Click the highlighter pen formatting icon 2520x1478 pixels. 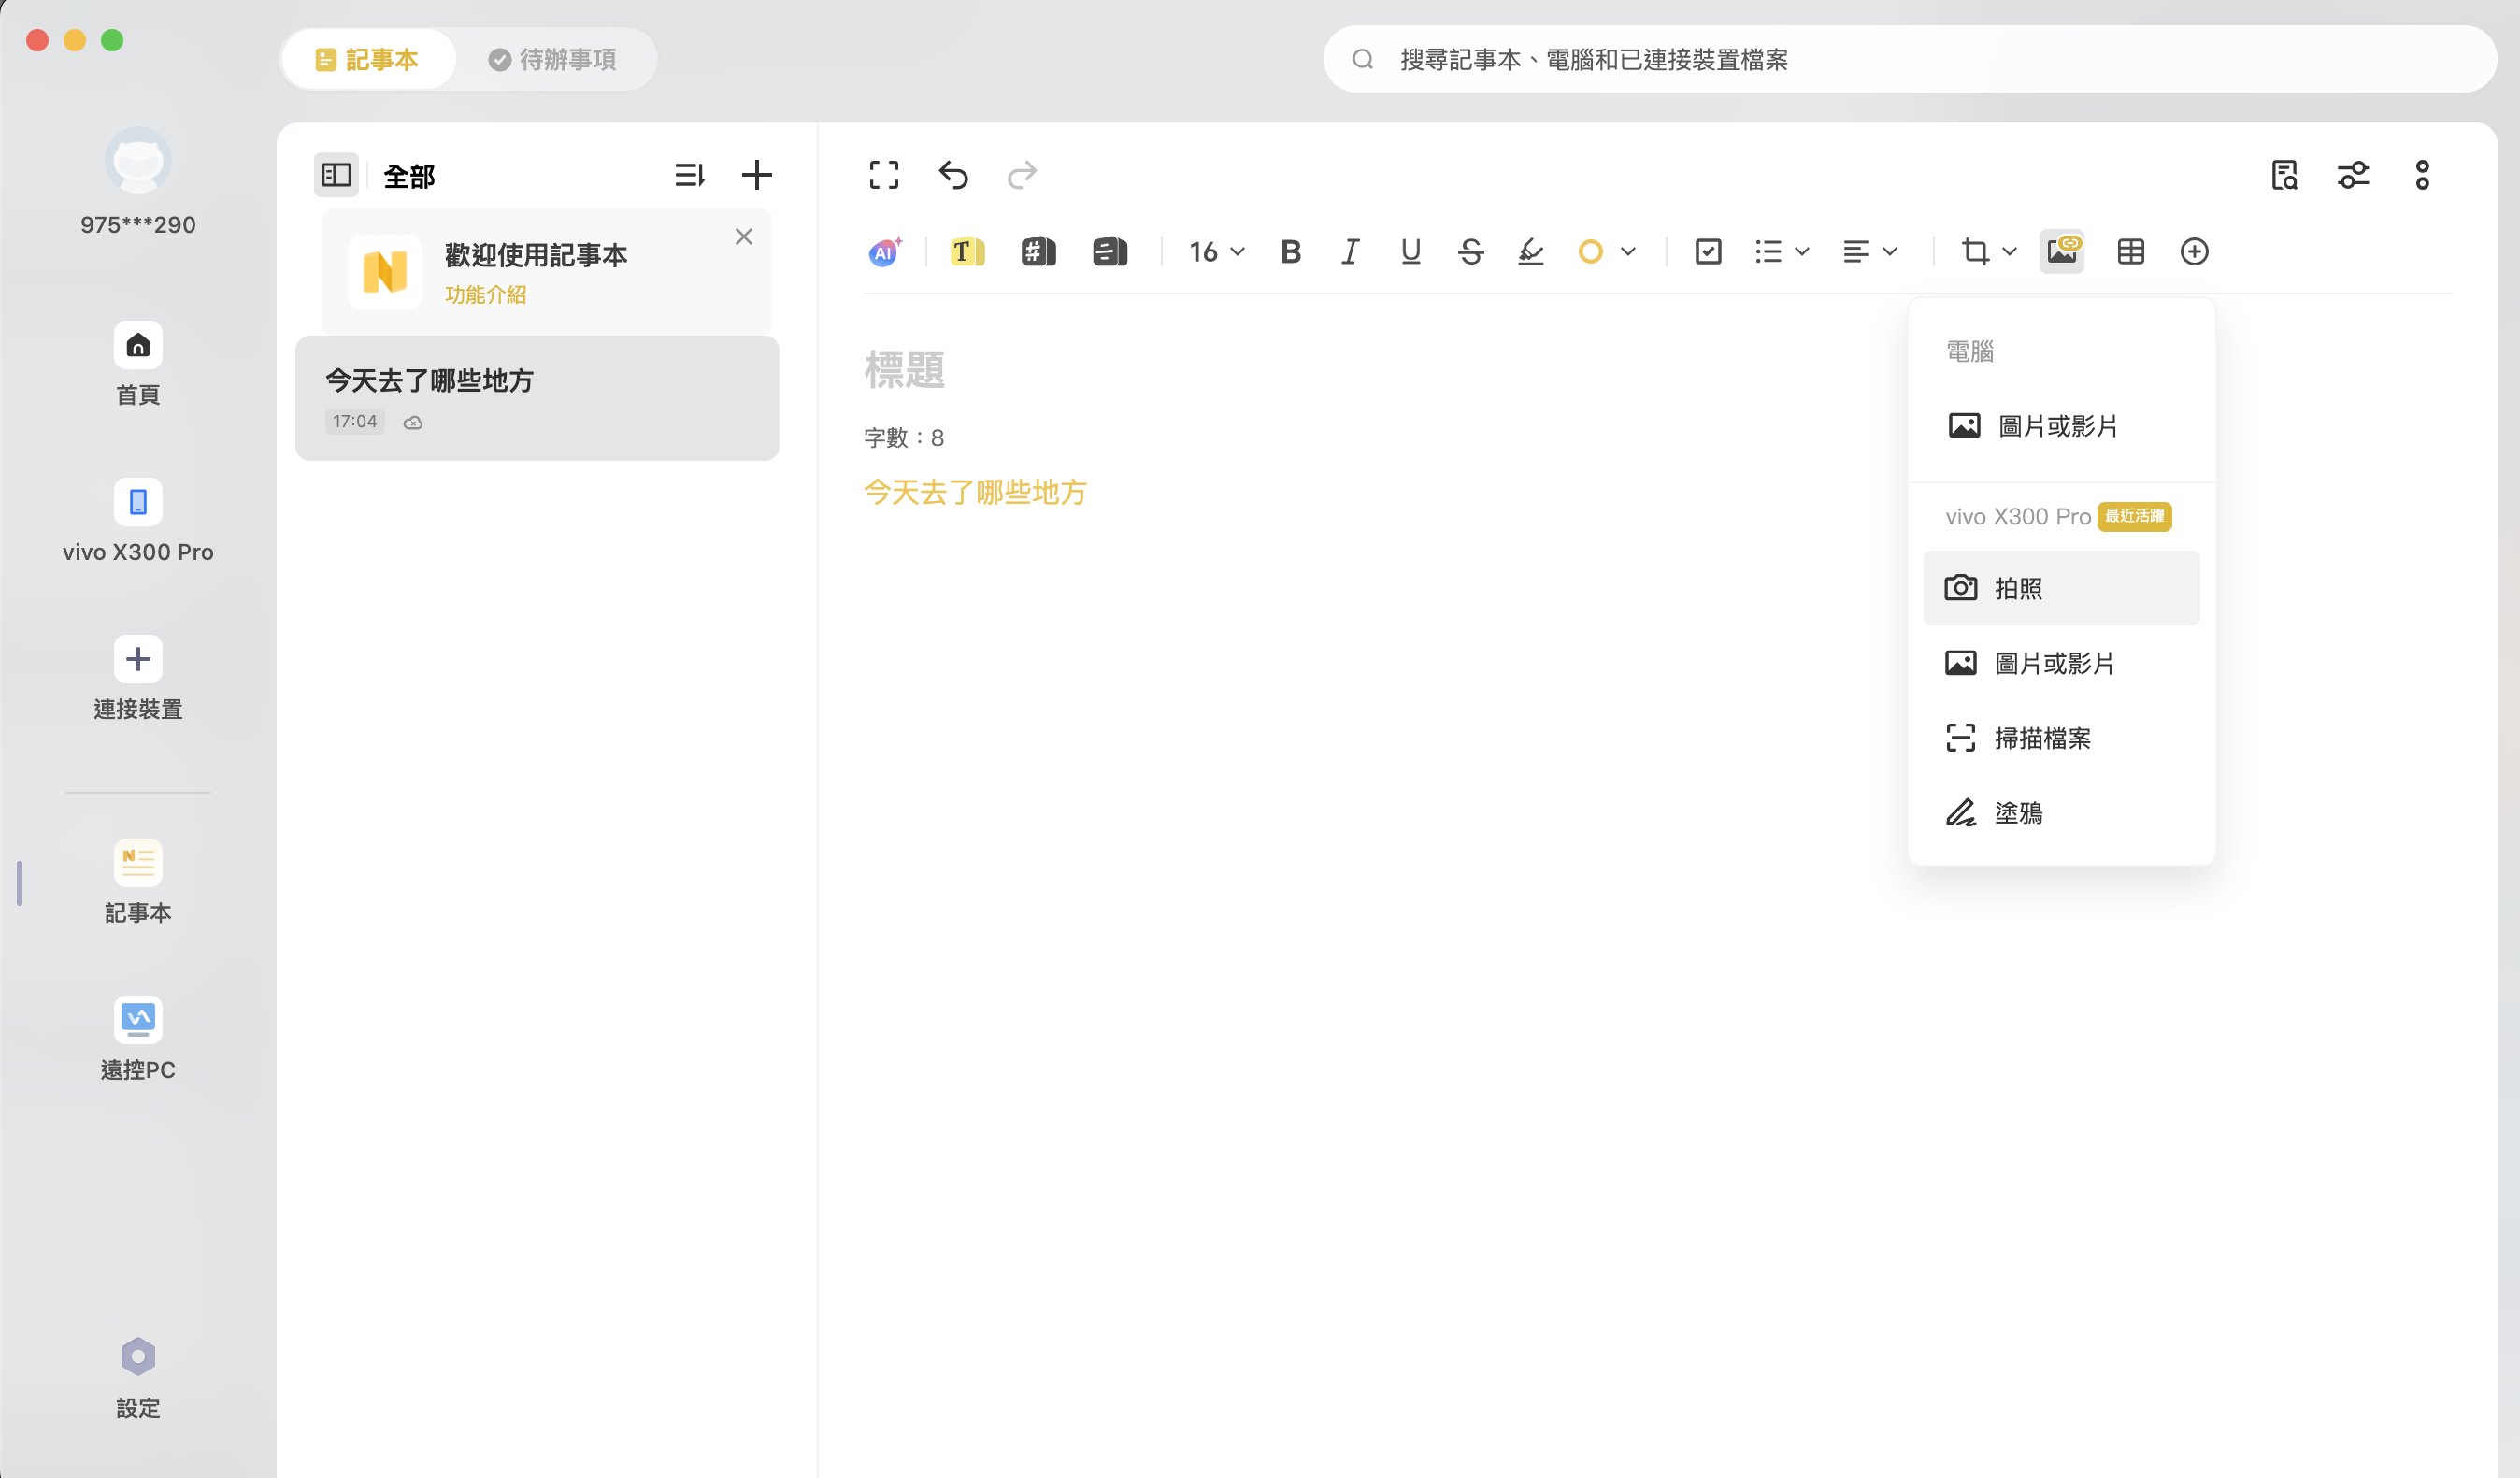[1530, 252]
